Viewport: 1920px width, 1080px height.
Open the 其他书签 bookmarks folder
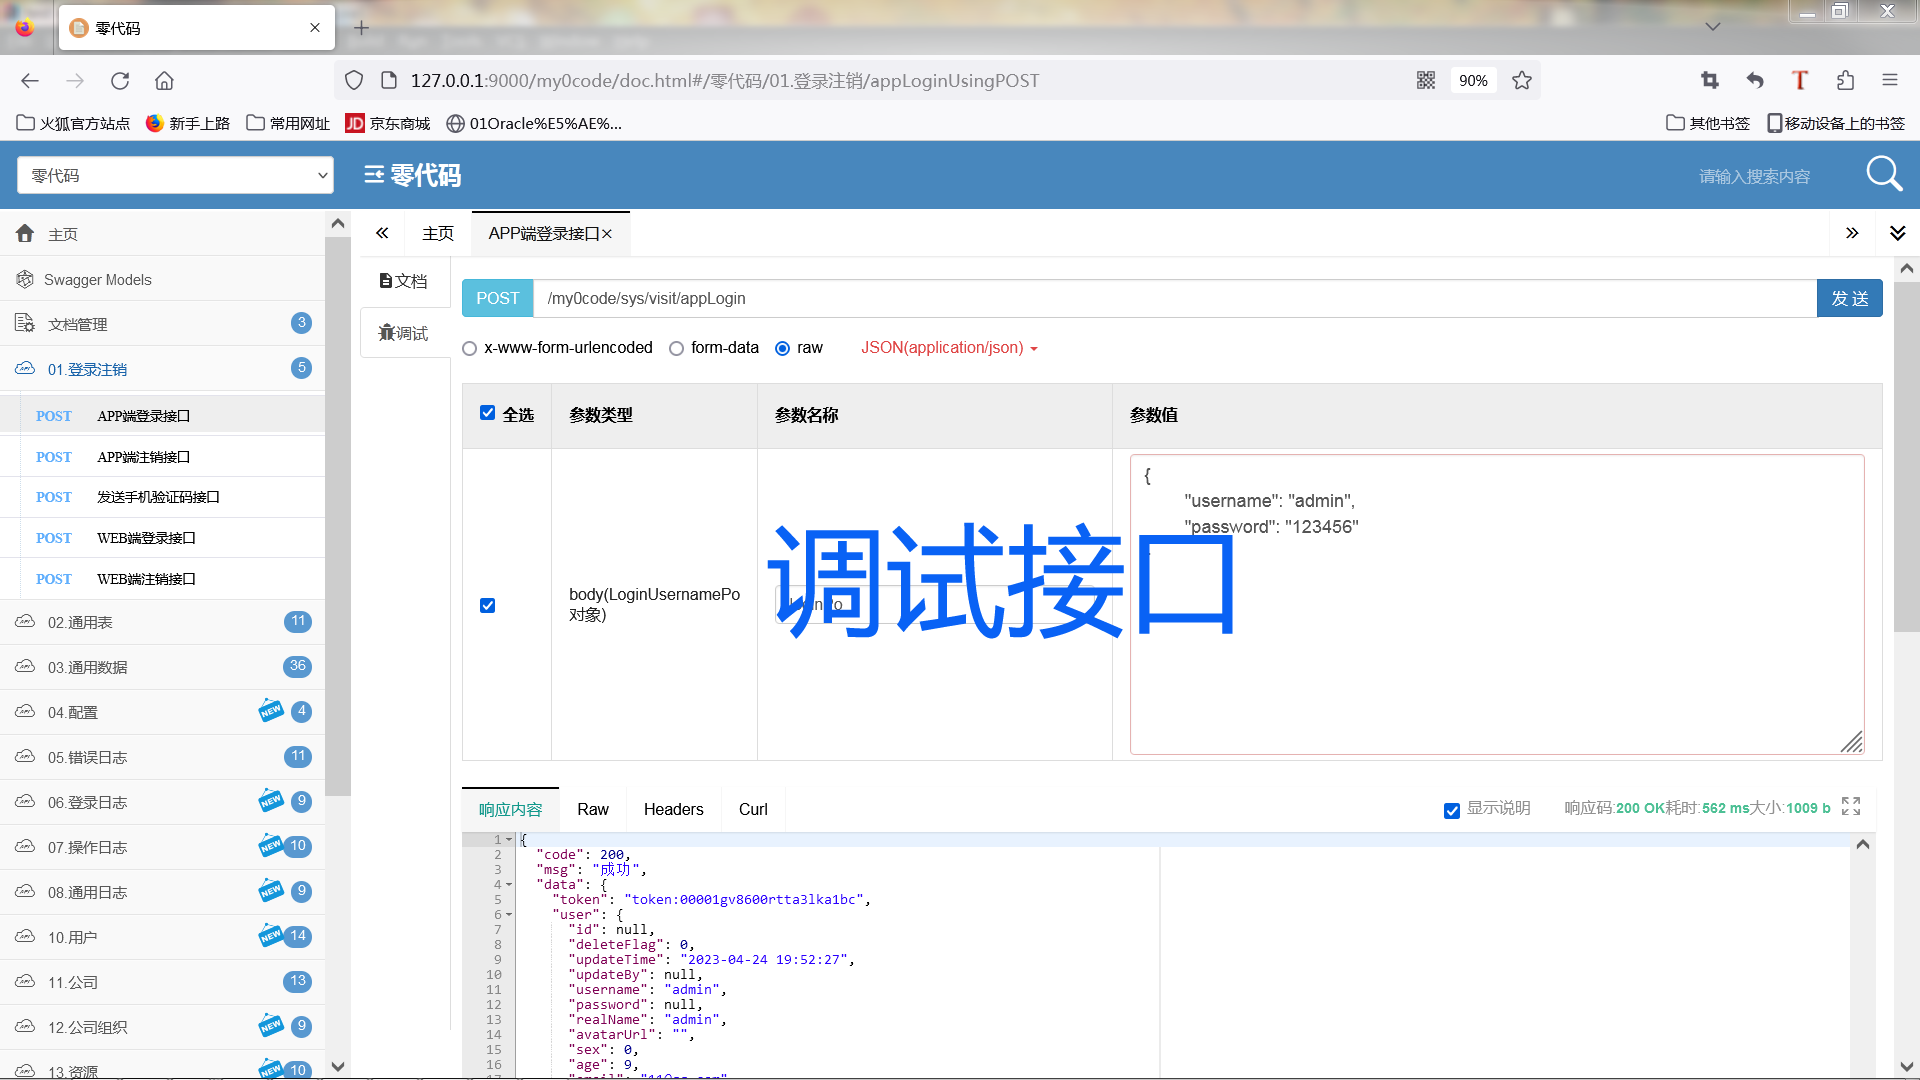[x=1708, y=123]
